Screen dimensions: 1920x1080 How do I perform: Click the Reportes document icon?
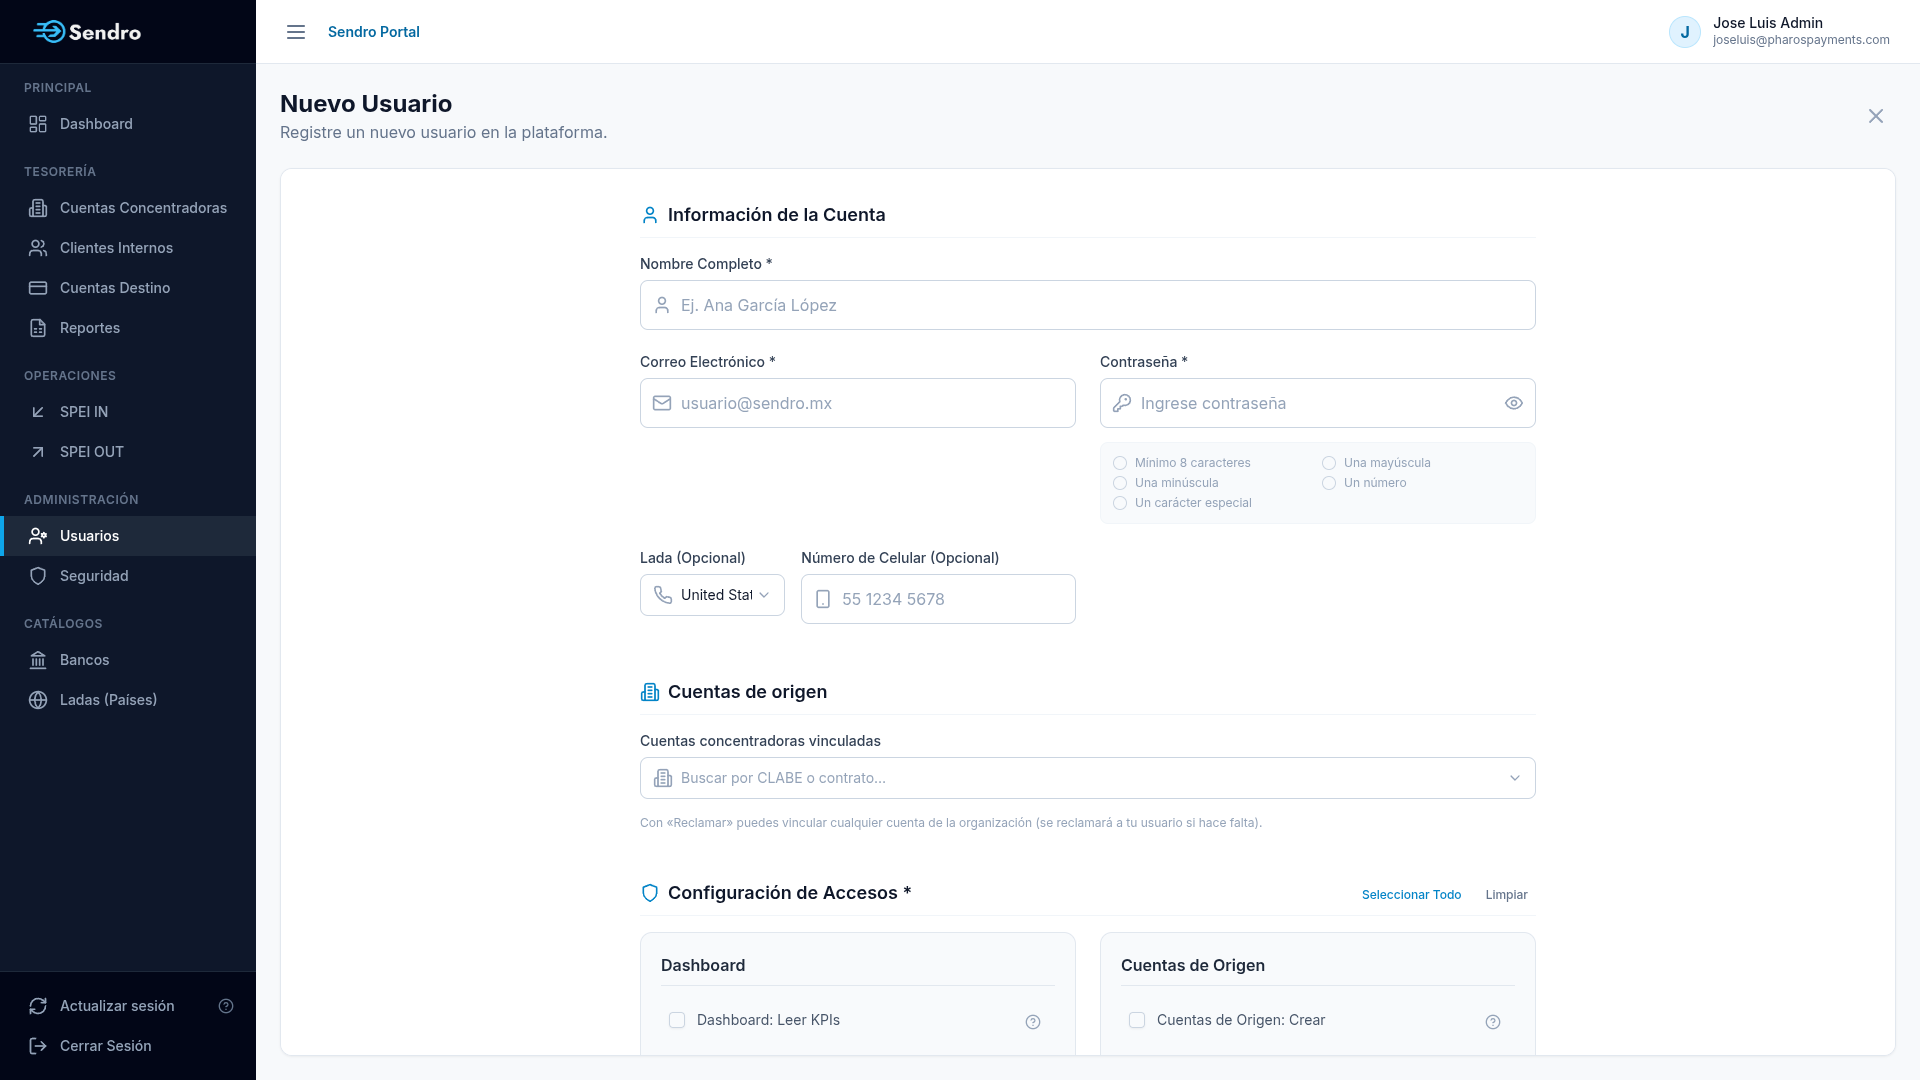38,328
